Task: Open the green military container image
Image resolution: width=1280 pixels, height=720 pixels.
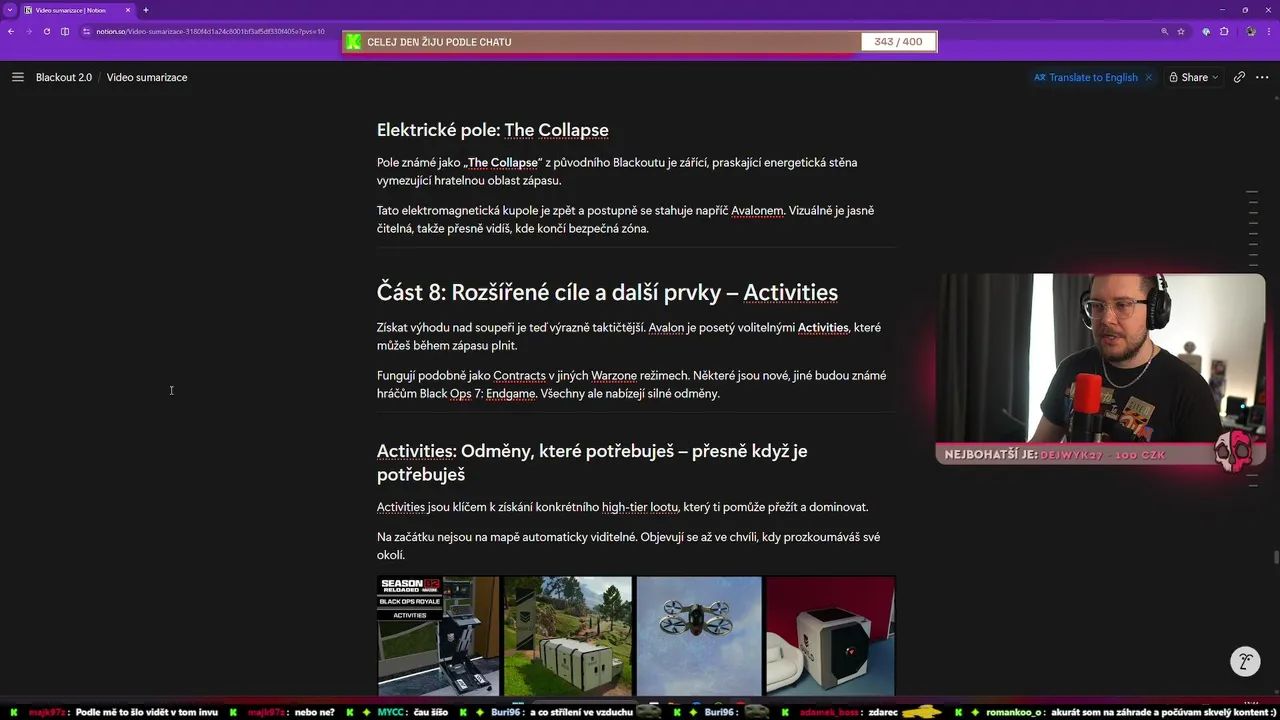Action: tap(568, 635)
